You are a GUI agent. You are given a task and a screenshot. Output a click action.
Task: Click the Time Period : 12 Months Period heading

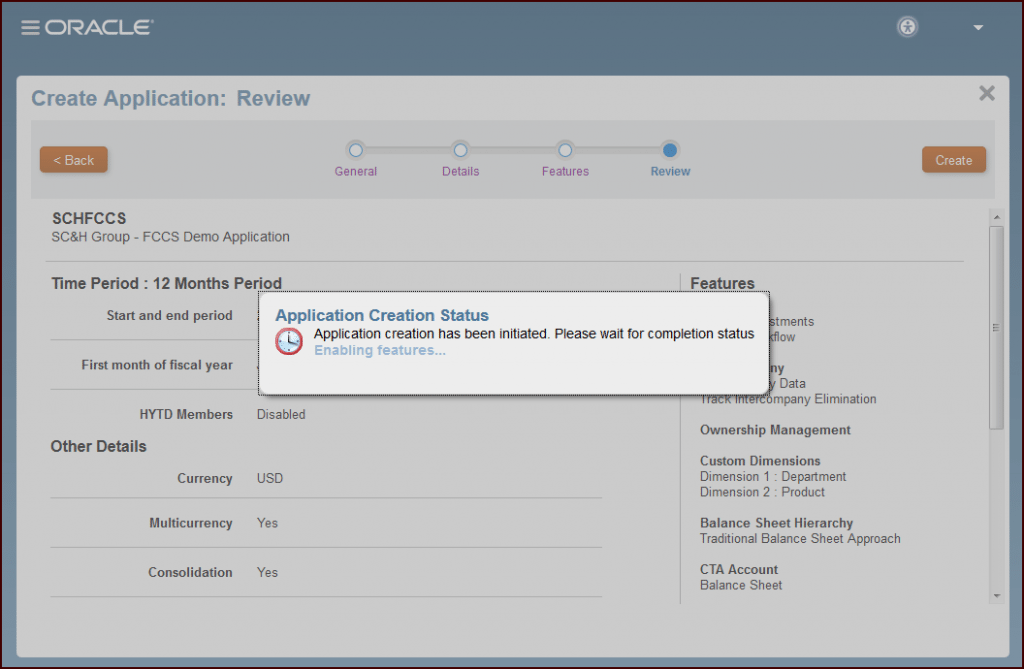(x=167, y=284)
